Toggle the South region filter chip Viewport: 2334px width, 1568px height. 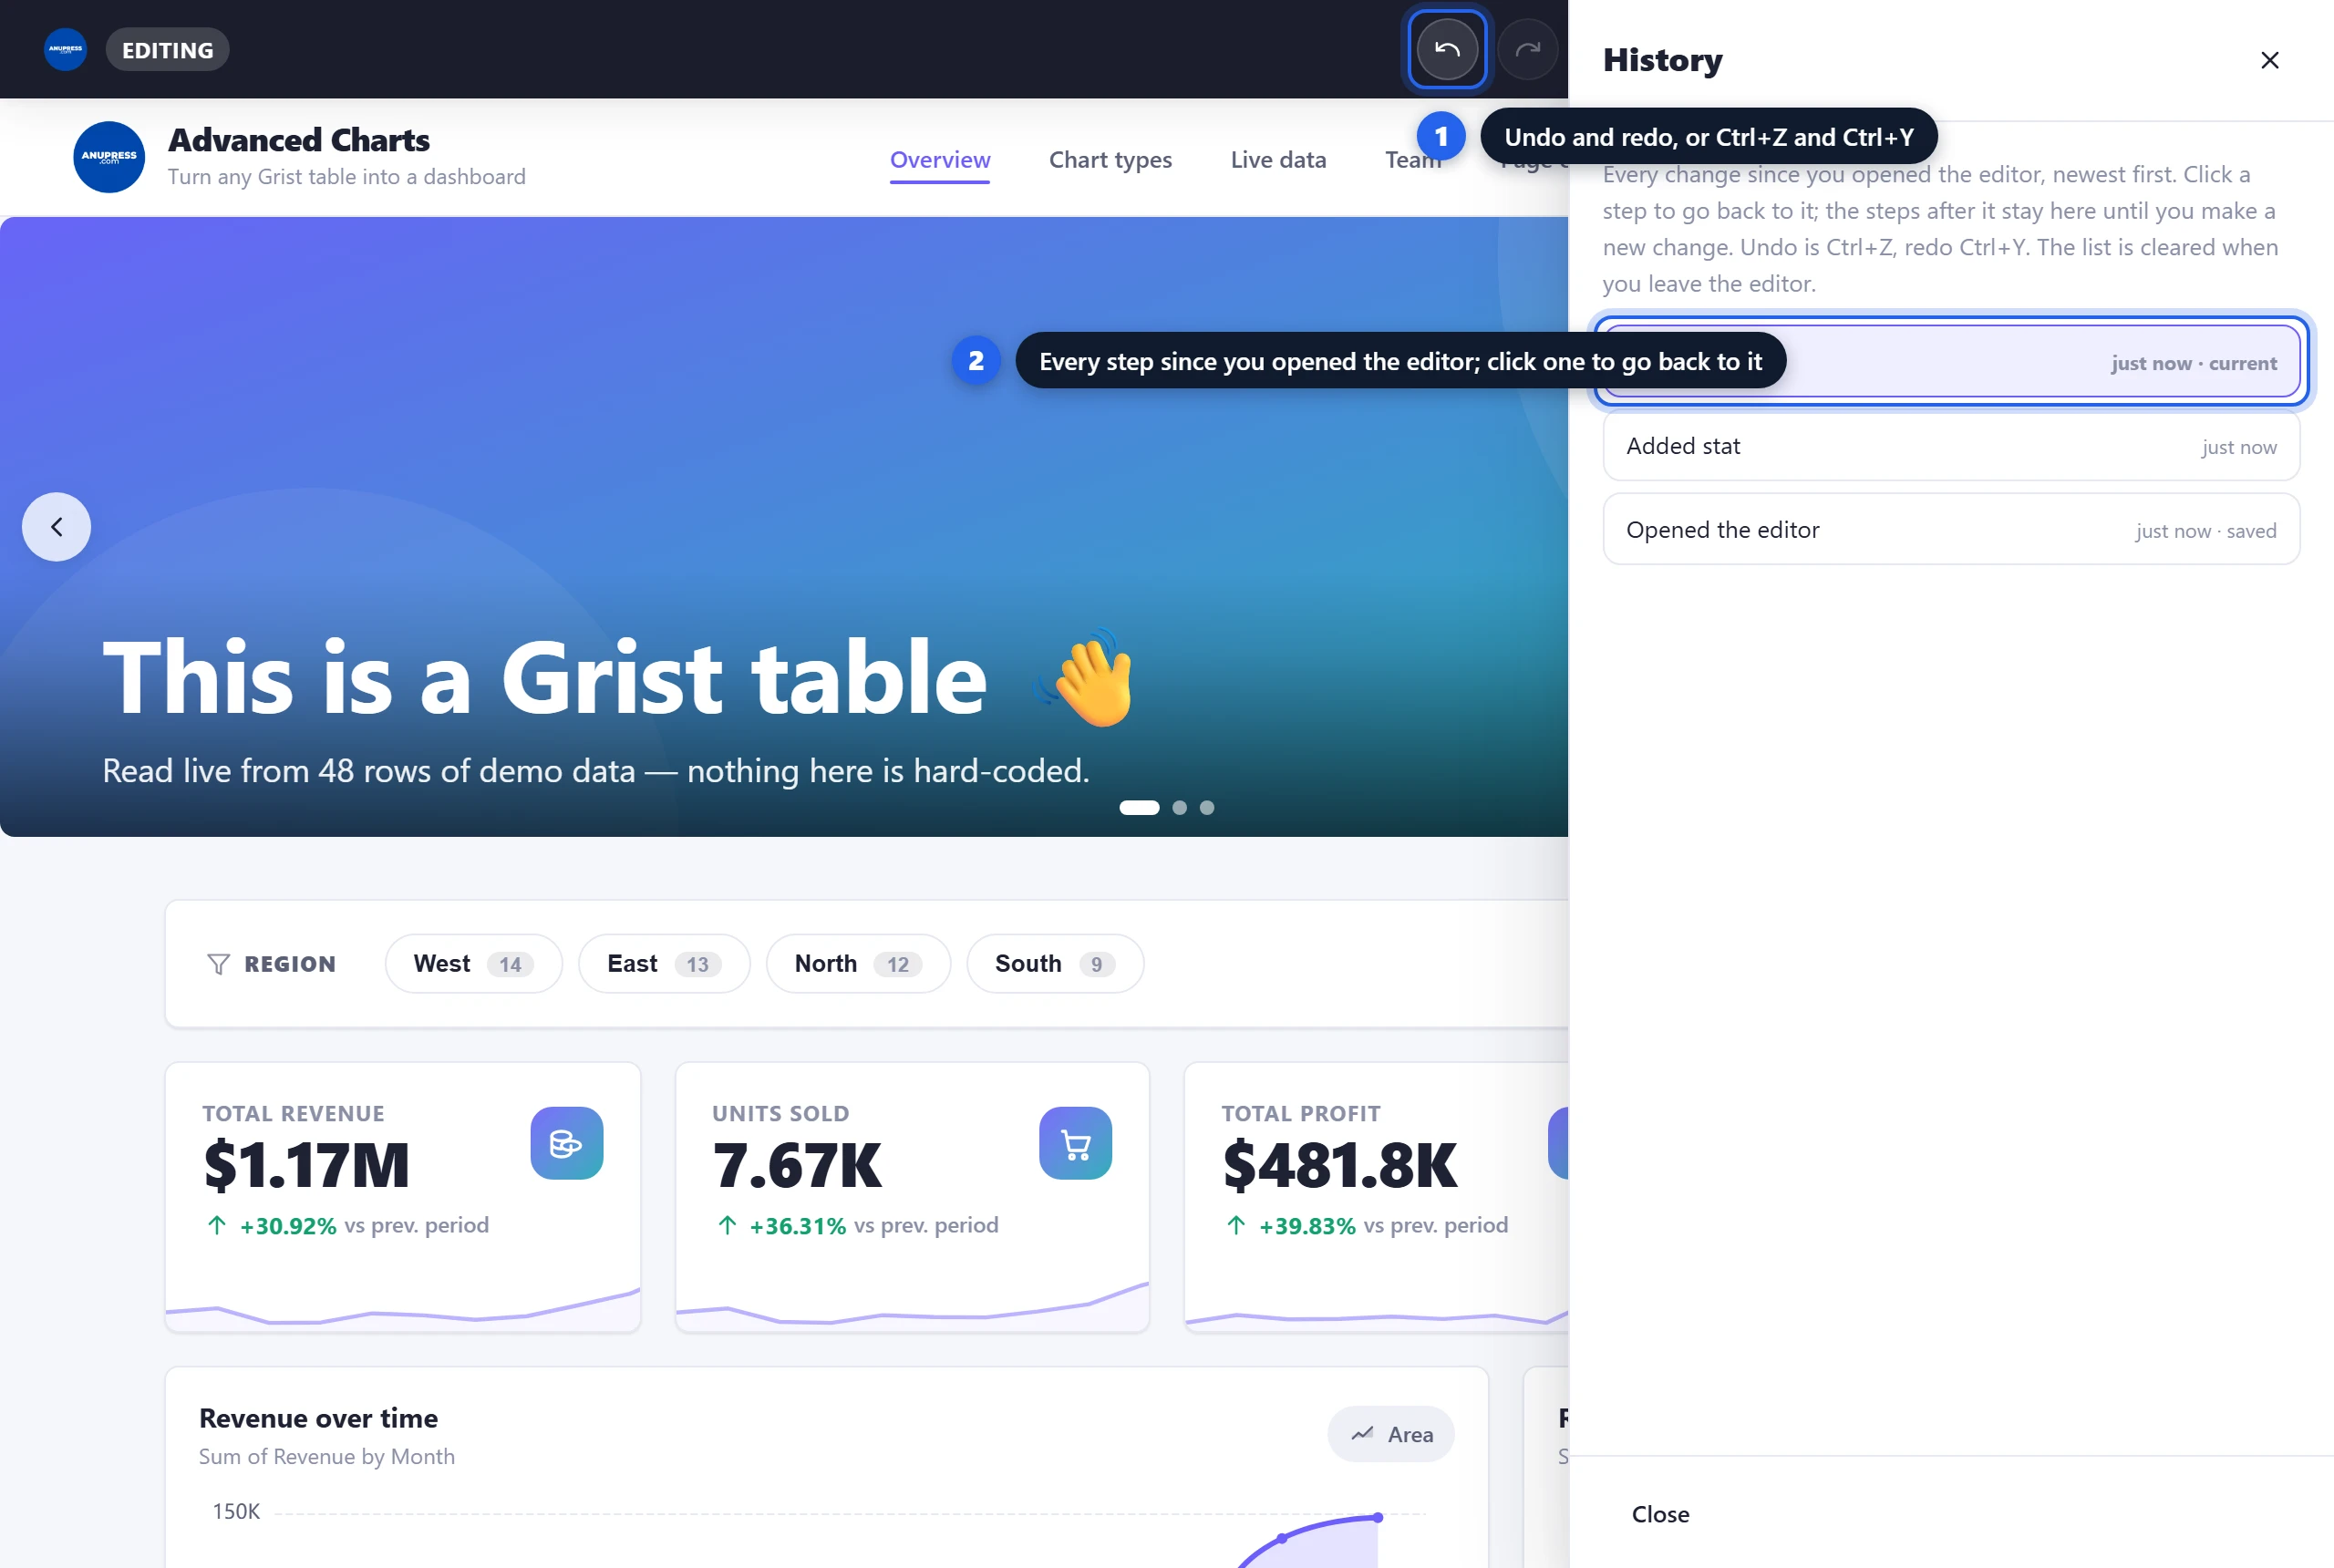point(1055,964)
